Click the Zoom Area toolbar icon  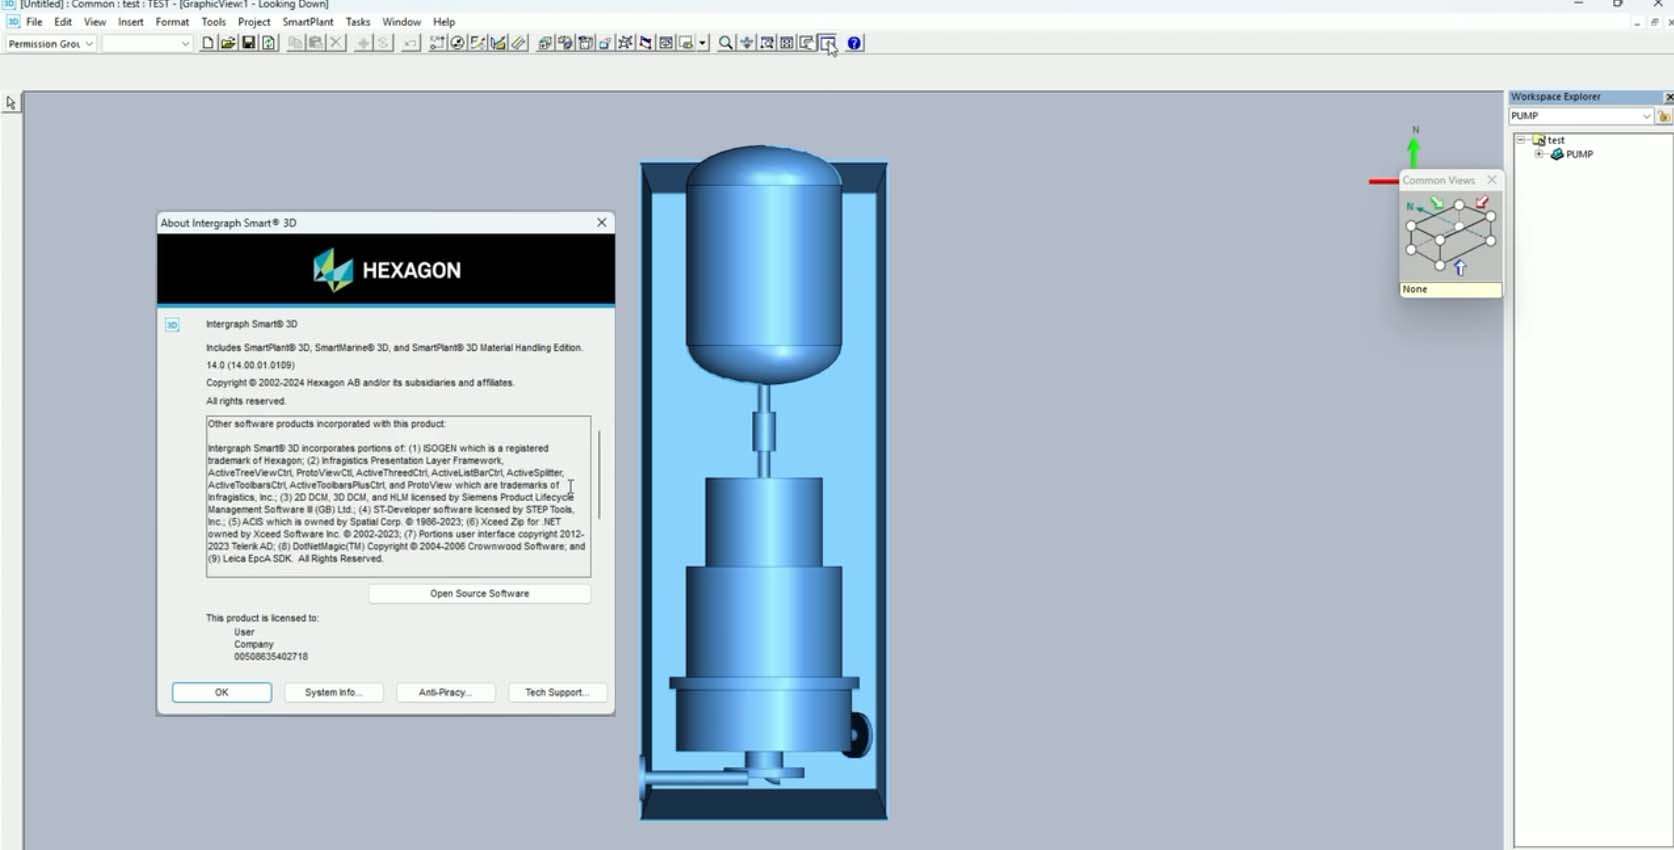point(767,43)
